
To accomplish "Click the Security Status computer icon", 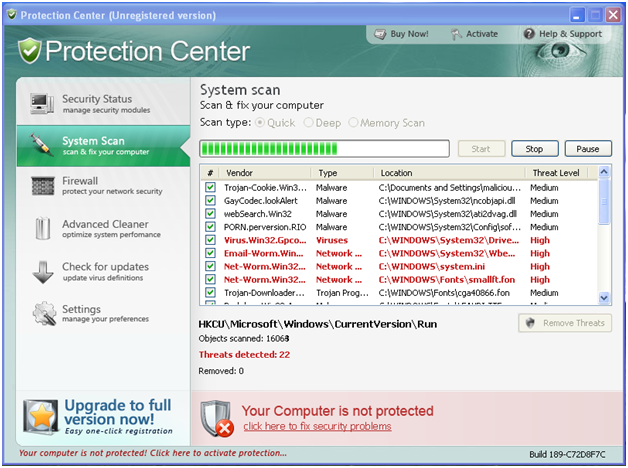I will click(42, 104).
